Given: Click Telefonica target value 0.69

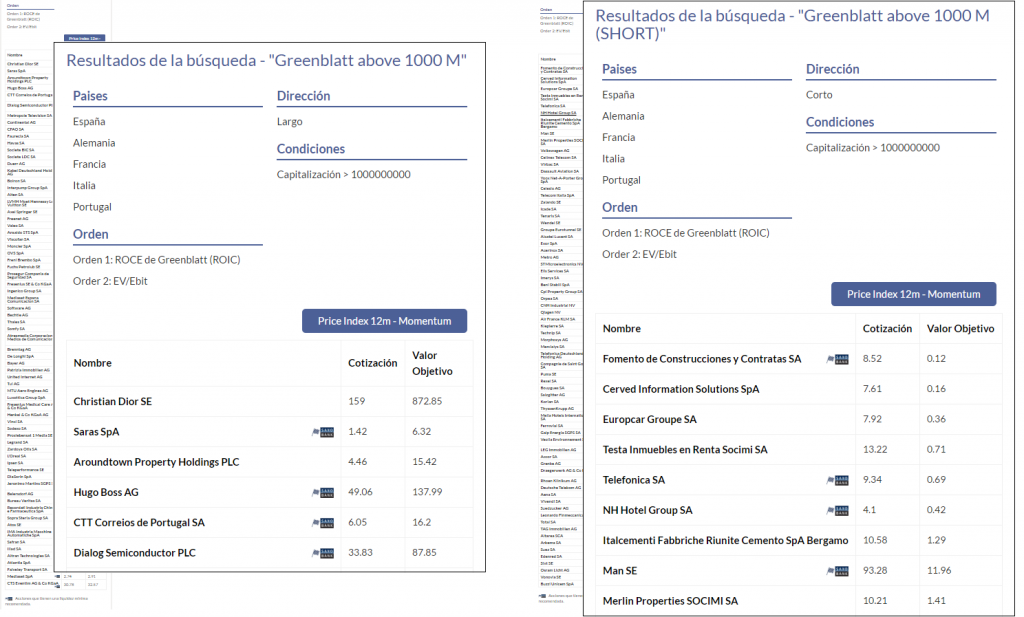Looking at the screenshot, I should pyautogui.click(x=936, y=479).
